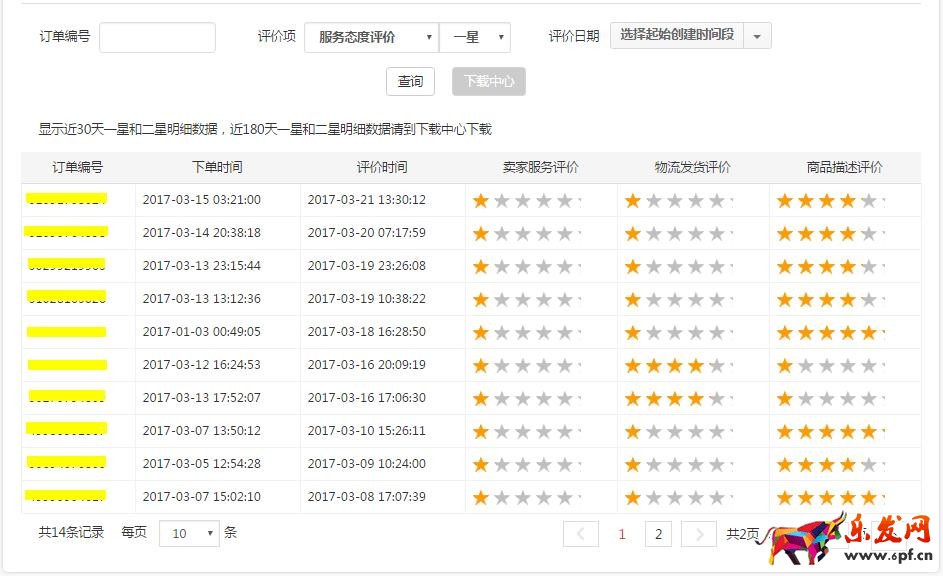
Task: Open the 一星 star level dropdown
Action: click(475, 36)
